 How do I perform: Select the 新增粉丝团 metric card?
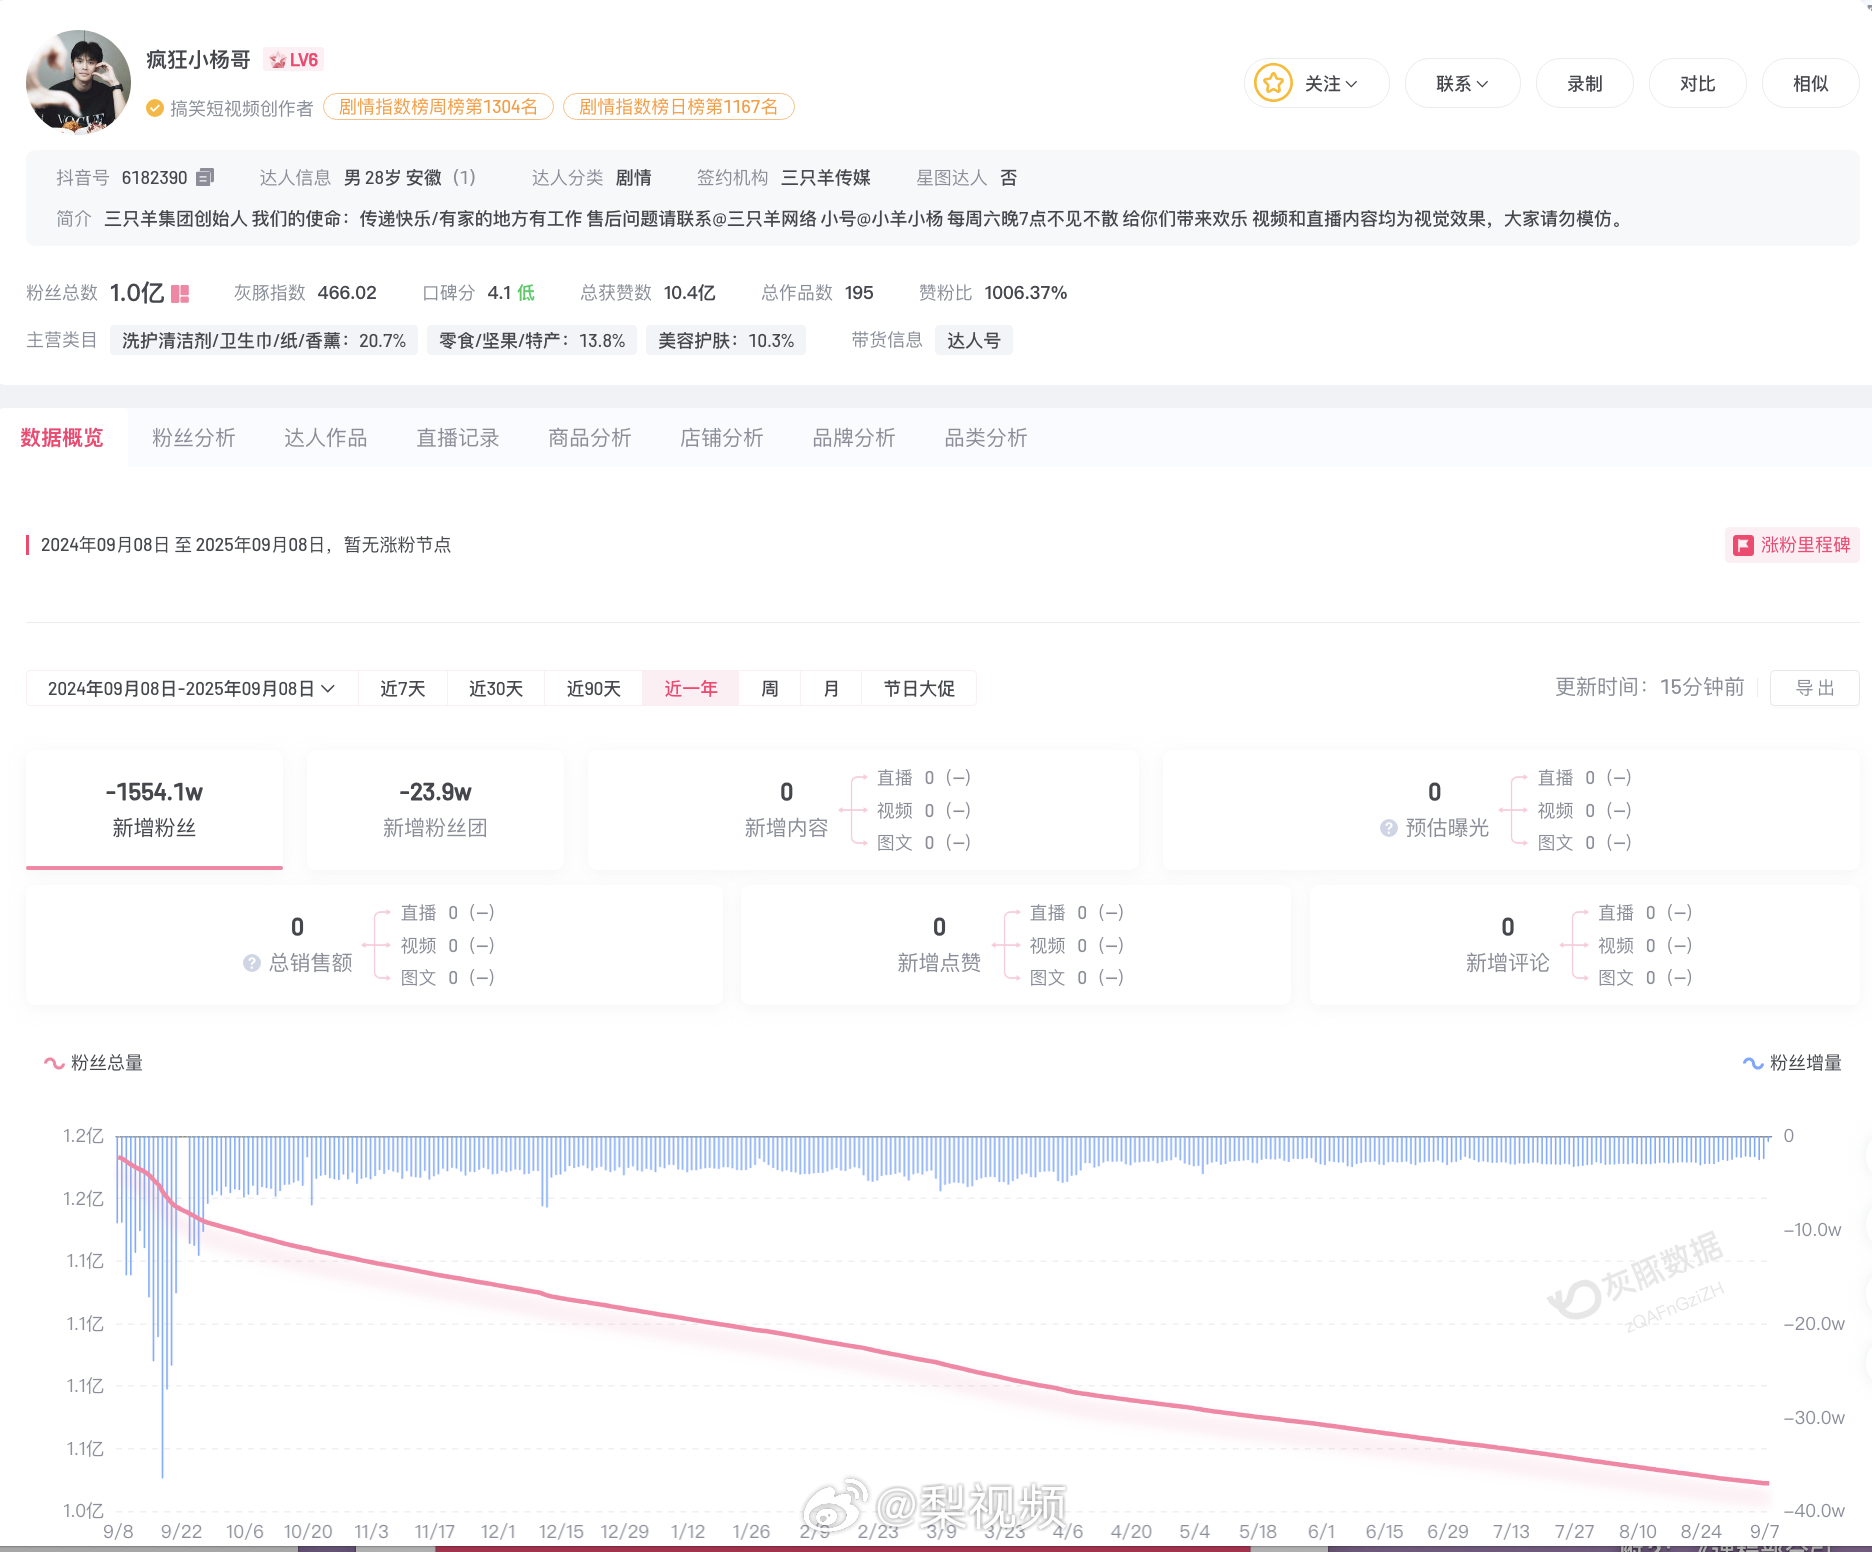pos(435,809)
